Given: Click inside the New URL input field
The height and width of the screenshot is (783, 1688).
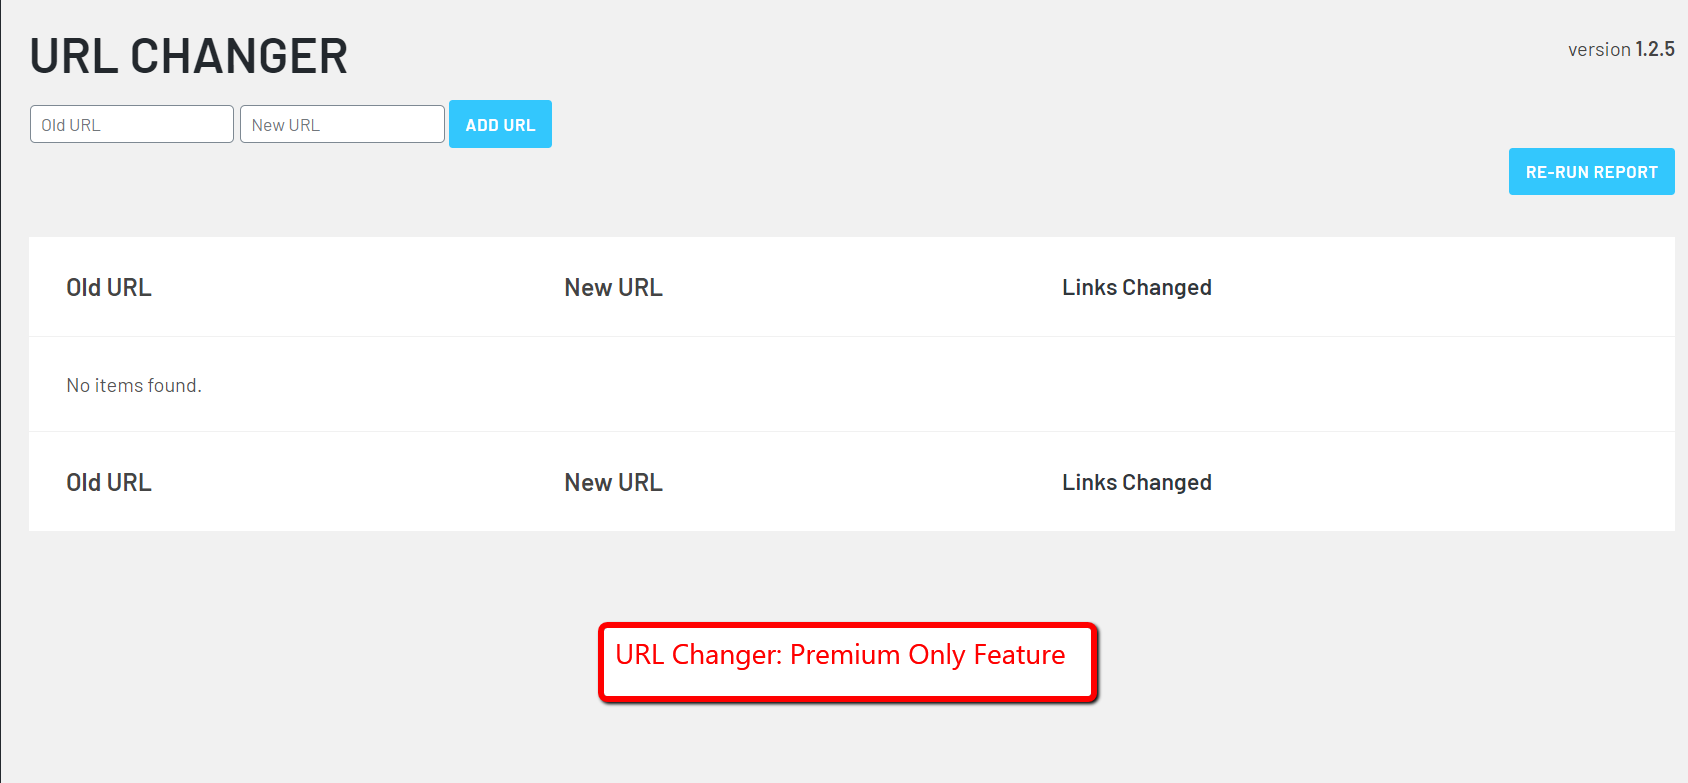Looking at the screenshot, I should tap(342, 124).
